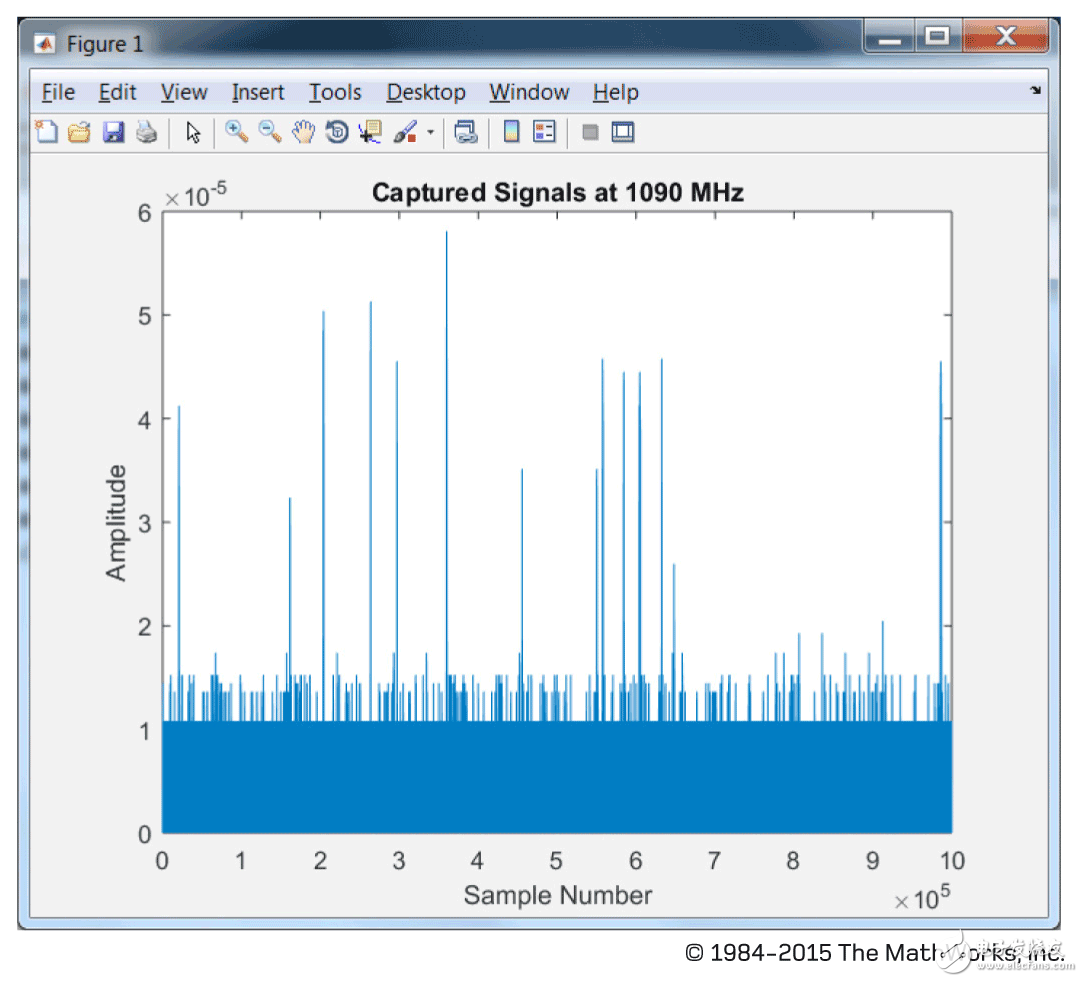Enable the Rotate 3D tool
The image size is (1083, 982).
point(337,132)
